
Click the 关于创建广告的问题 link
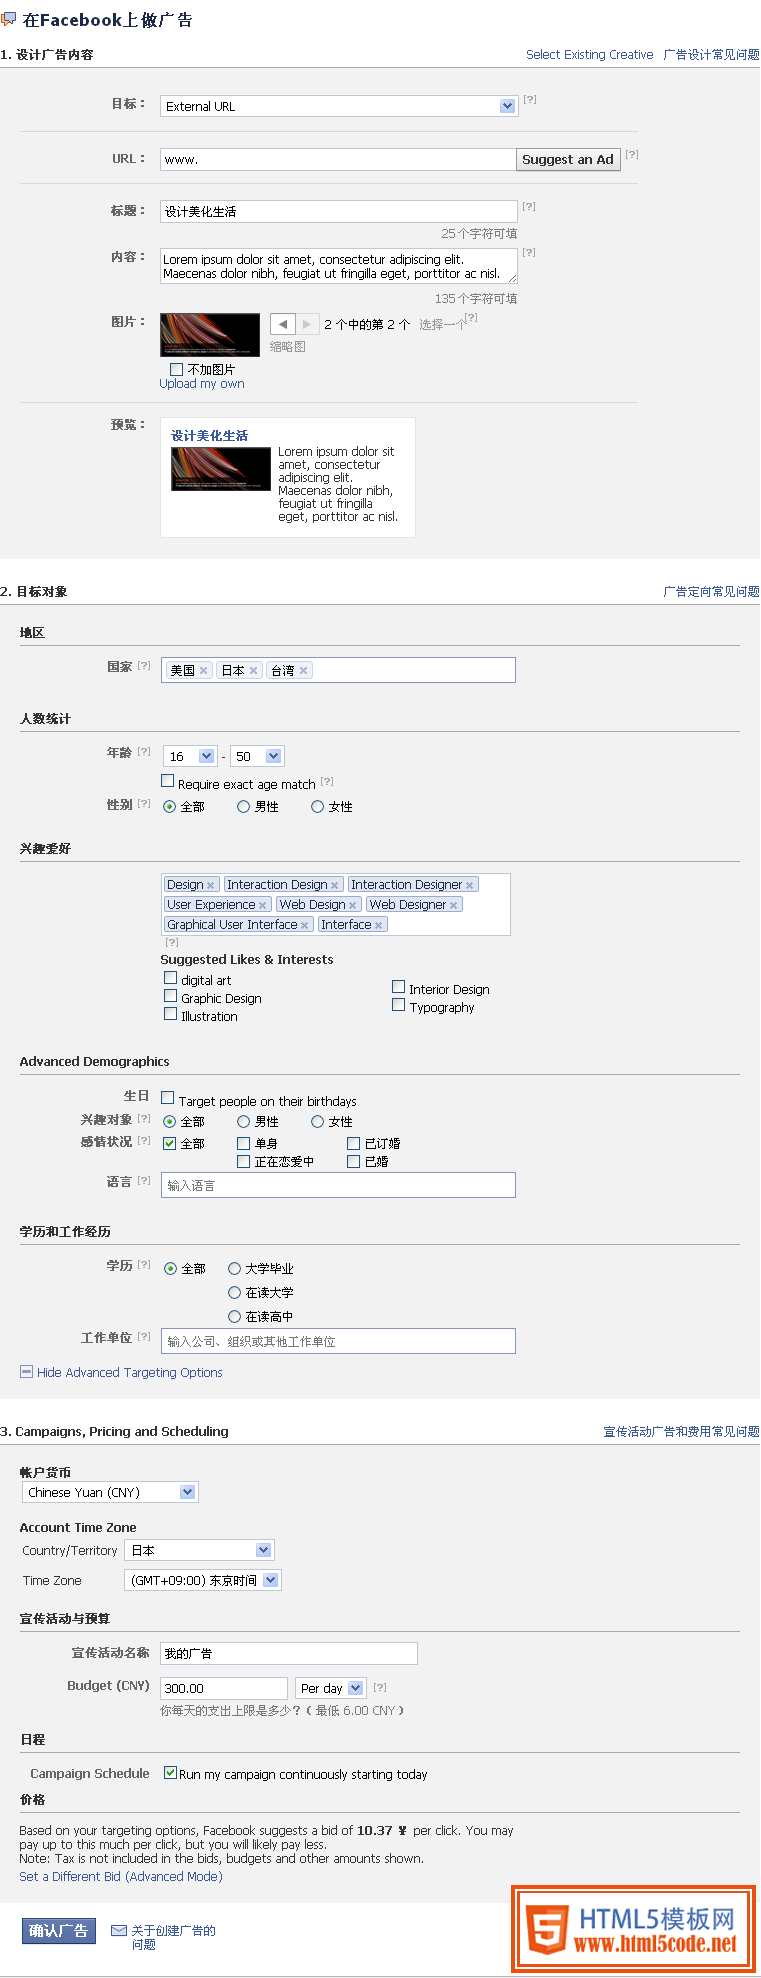point(173,1937)
